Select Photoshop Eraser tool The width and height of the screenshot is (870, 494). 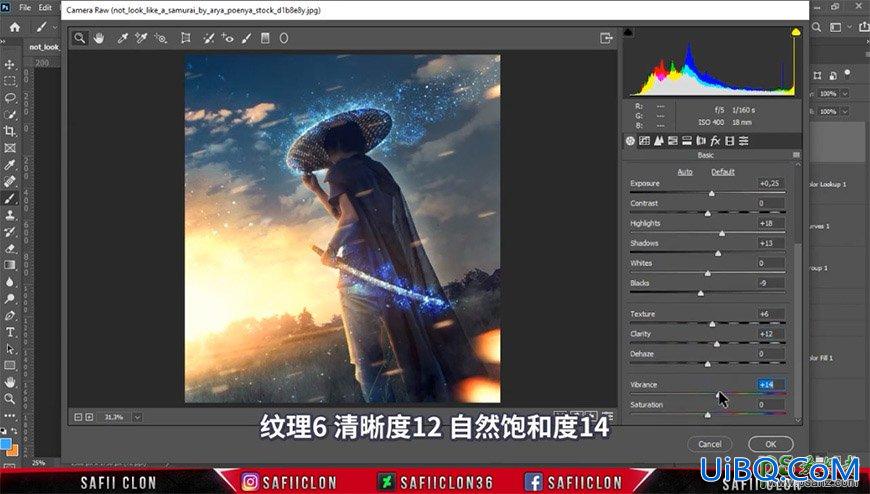[x=9, y=249]
